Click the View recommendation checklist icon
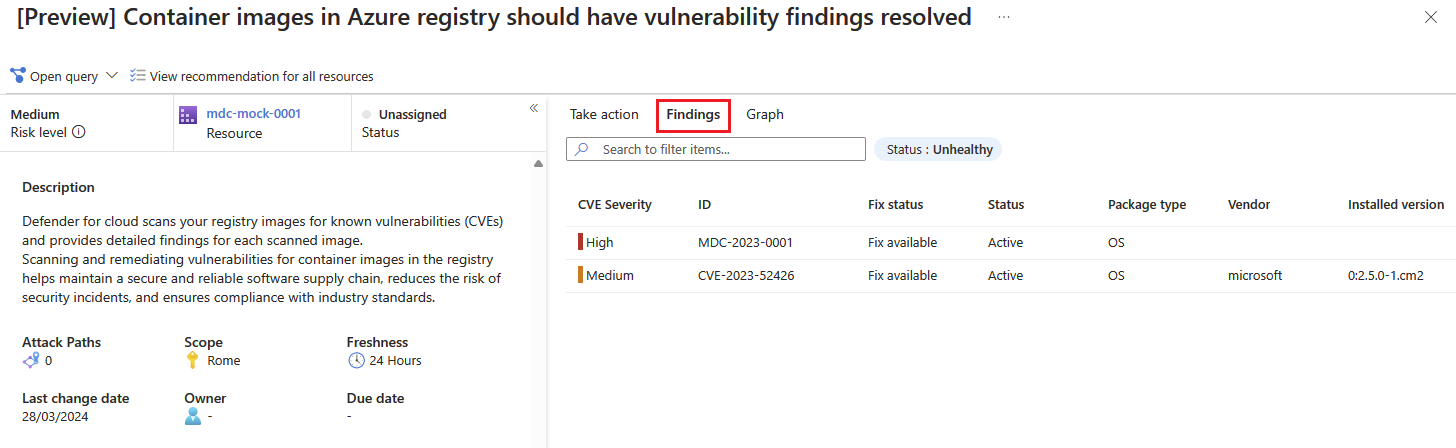 (138, 76)
